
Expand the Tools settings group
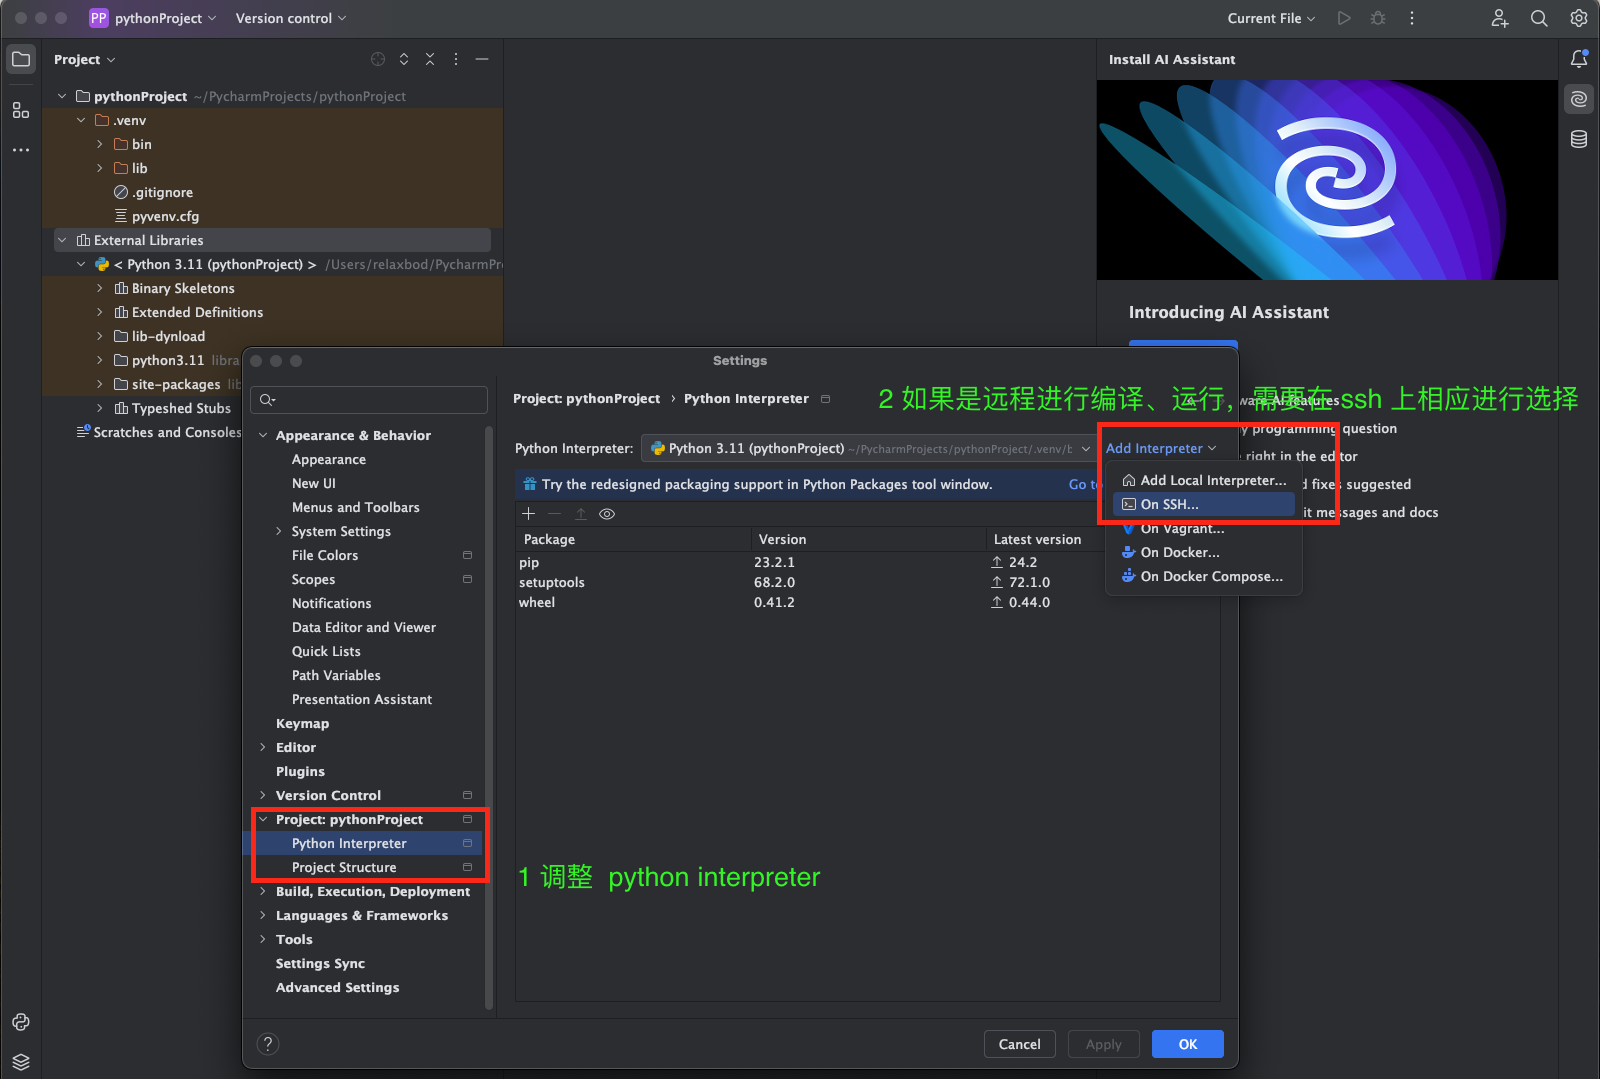click(x=263, y=940)
